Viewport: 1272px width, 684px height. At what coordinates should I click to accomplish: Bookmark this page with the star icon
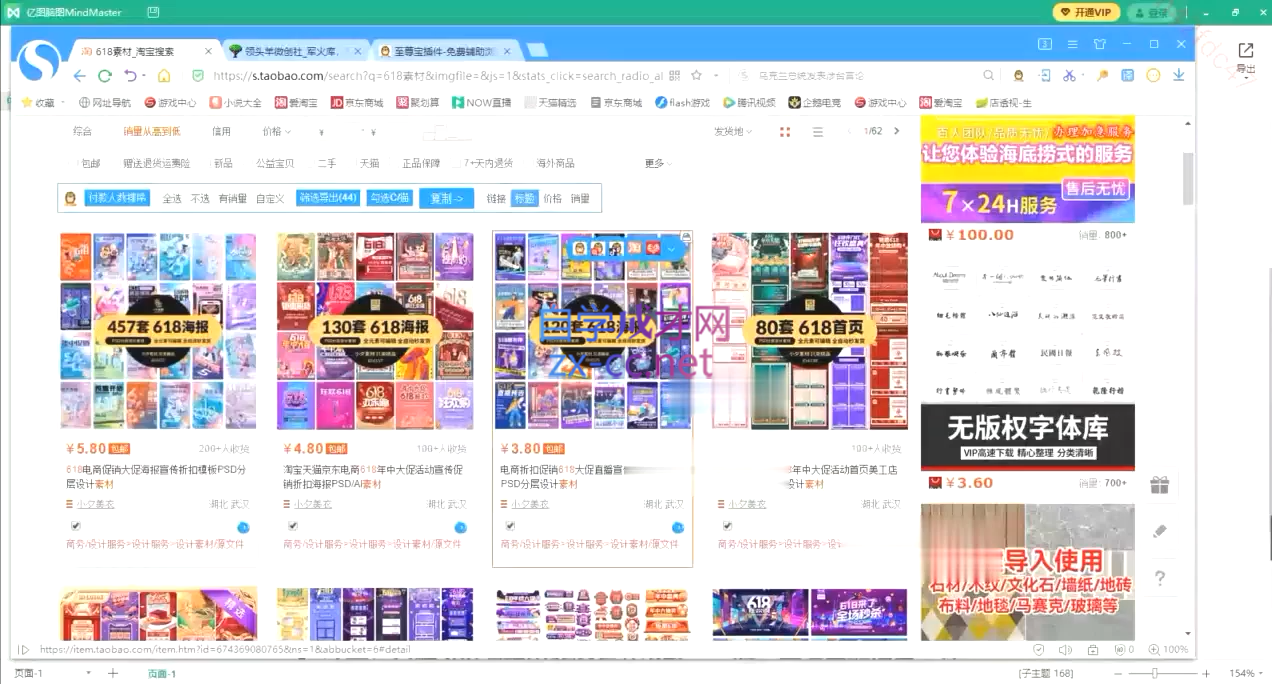pos(696,76)
